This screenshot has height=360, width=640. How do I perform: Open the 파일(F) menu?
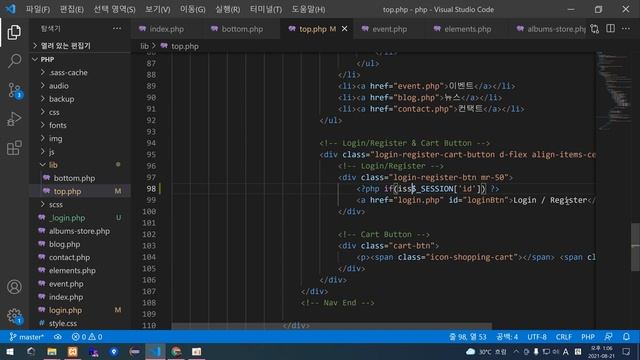tap(38, 9)
